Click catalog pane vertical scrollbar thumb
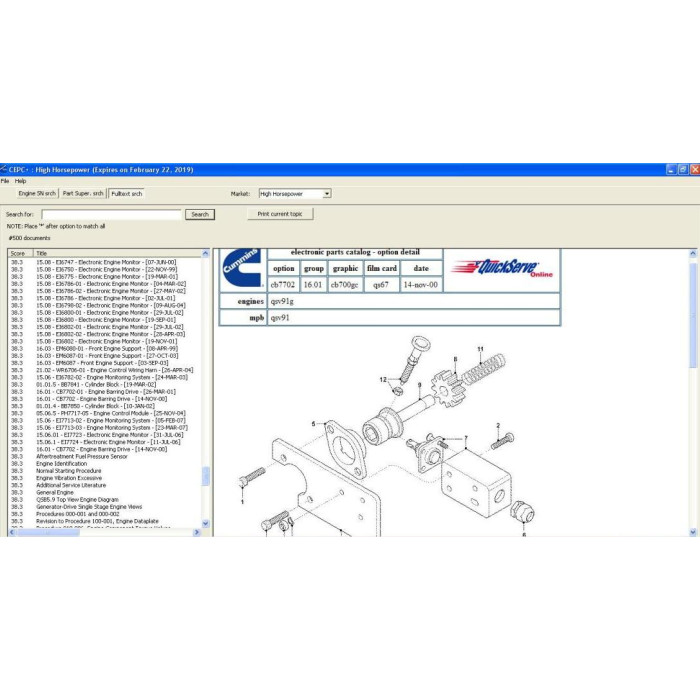Viewport: 700px width, 700px height. [693, 315]
